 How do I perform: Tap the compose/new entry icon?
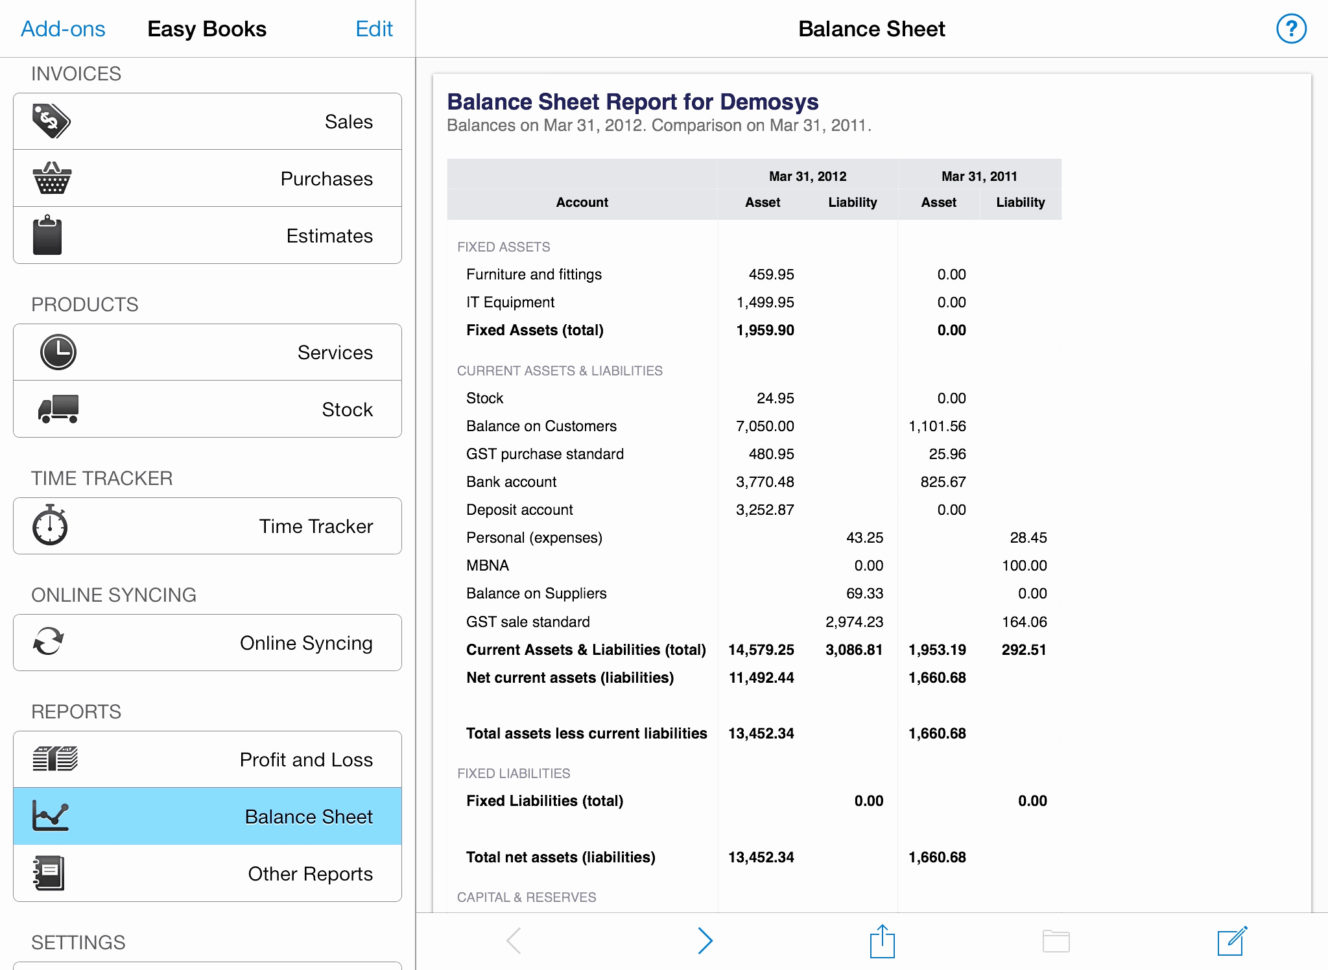[1232, 940]
